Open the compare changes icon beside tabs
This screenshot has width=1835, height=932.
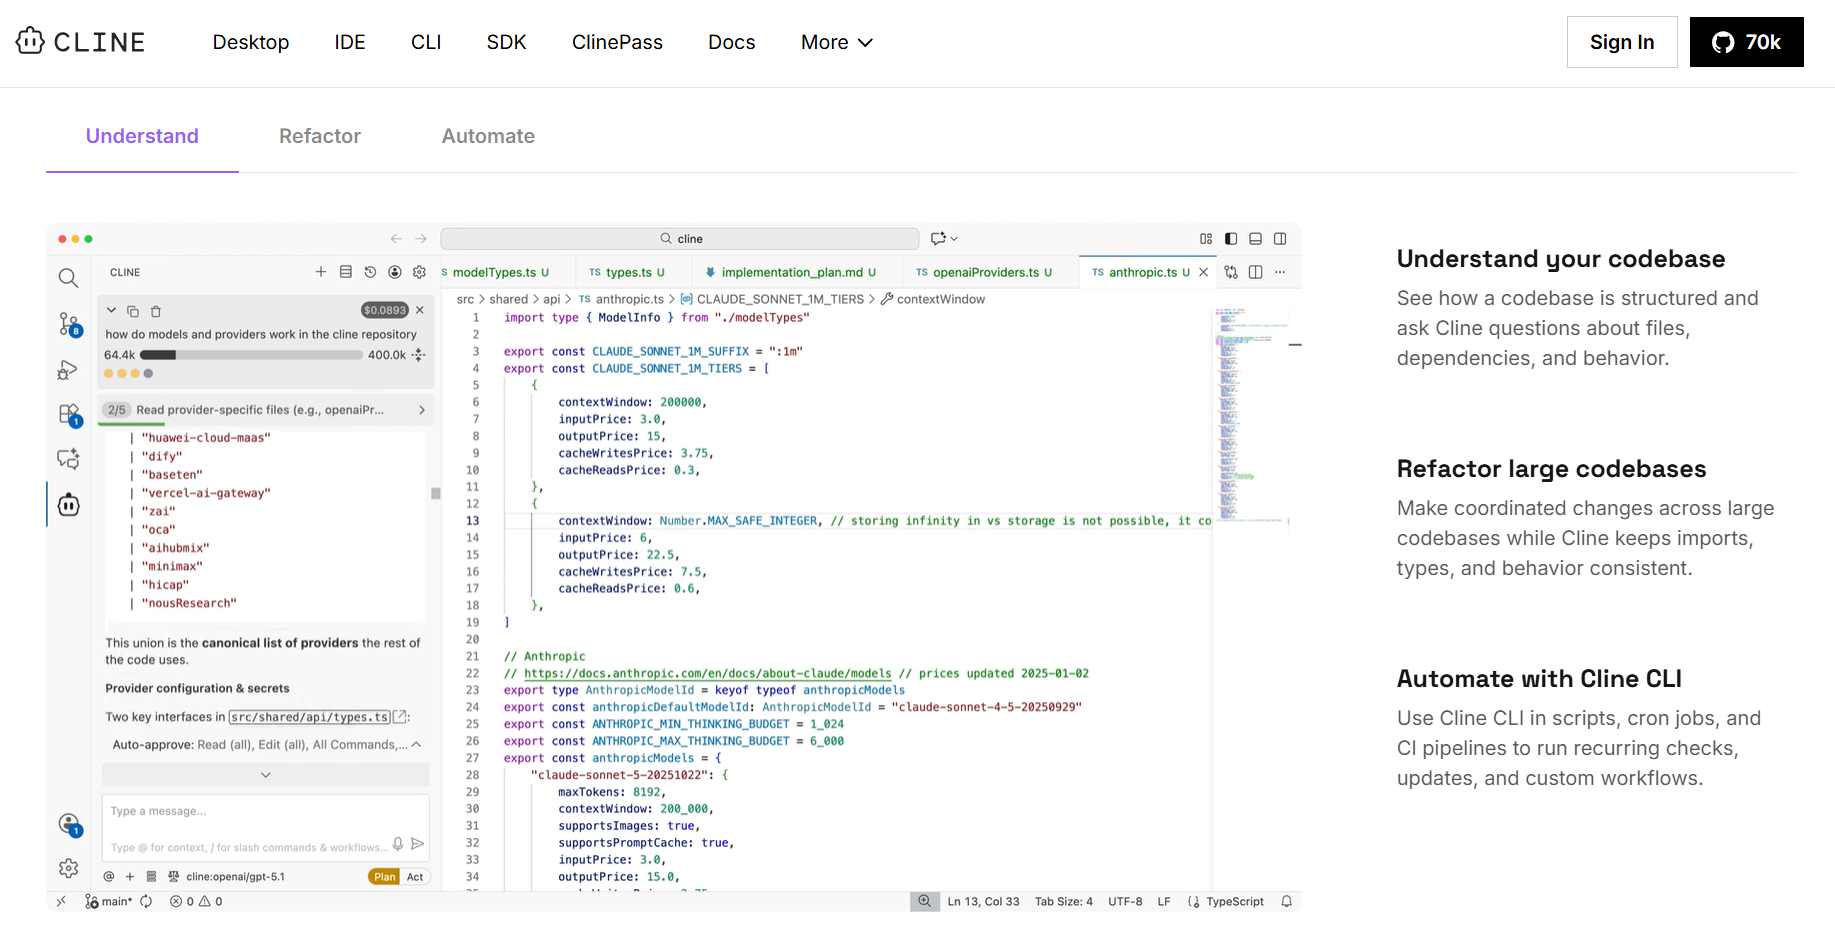coord(1231,272)
